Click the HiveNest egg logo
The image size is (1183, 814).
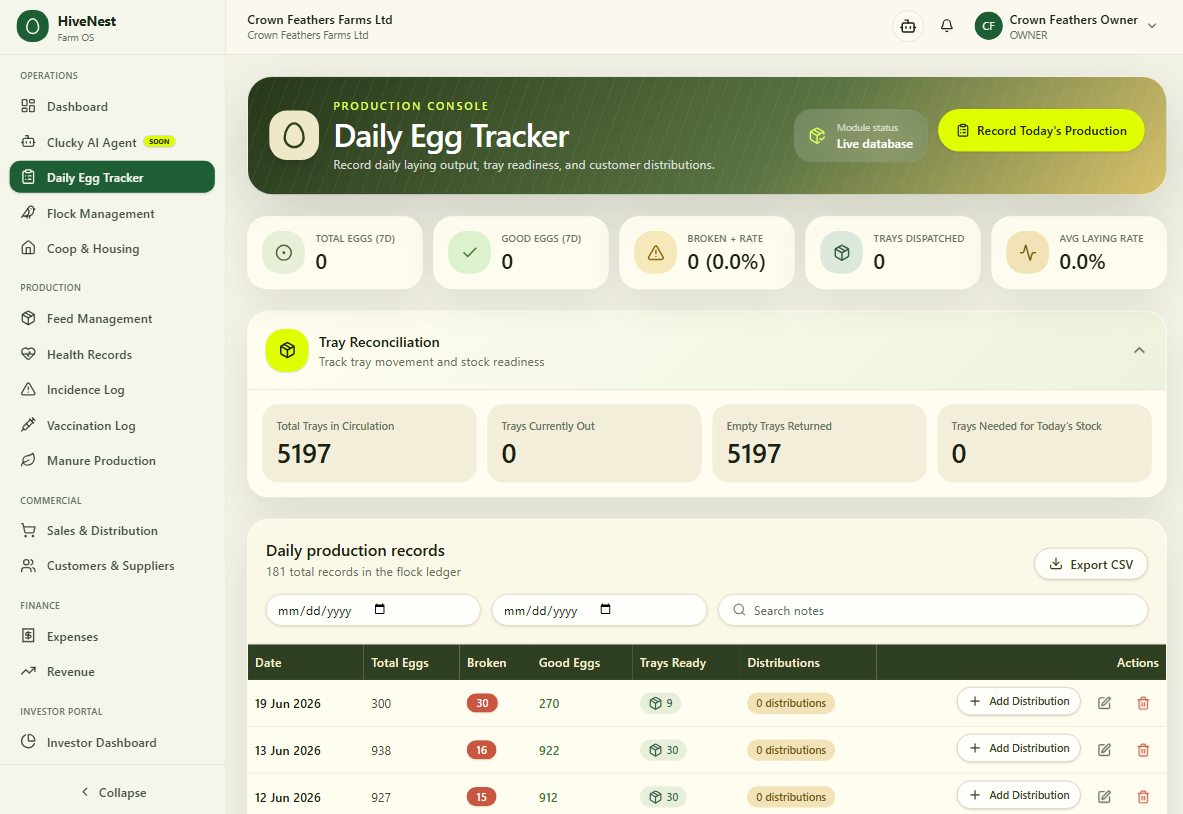pyautogui.click(x=32, y=27)
